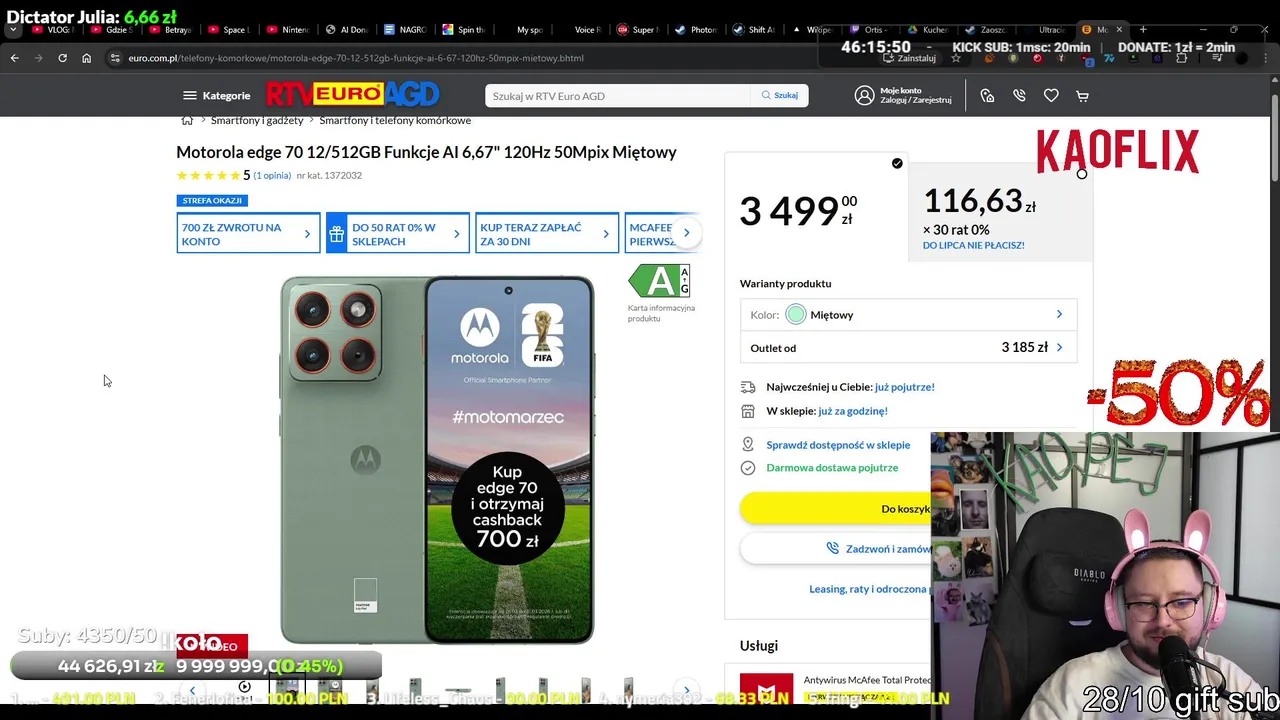
Task: Bookmark page with star icon
Action: [x=956, y=58]
